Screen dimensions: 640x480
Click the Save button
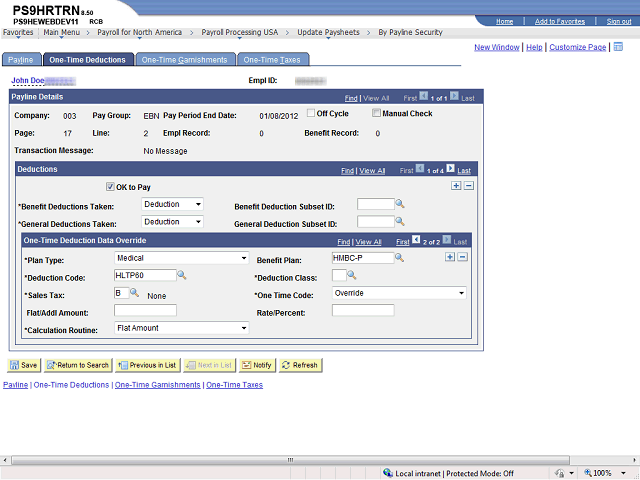pos(24,365)
